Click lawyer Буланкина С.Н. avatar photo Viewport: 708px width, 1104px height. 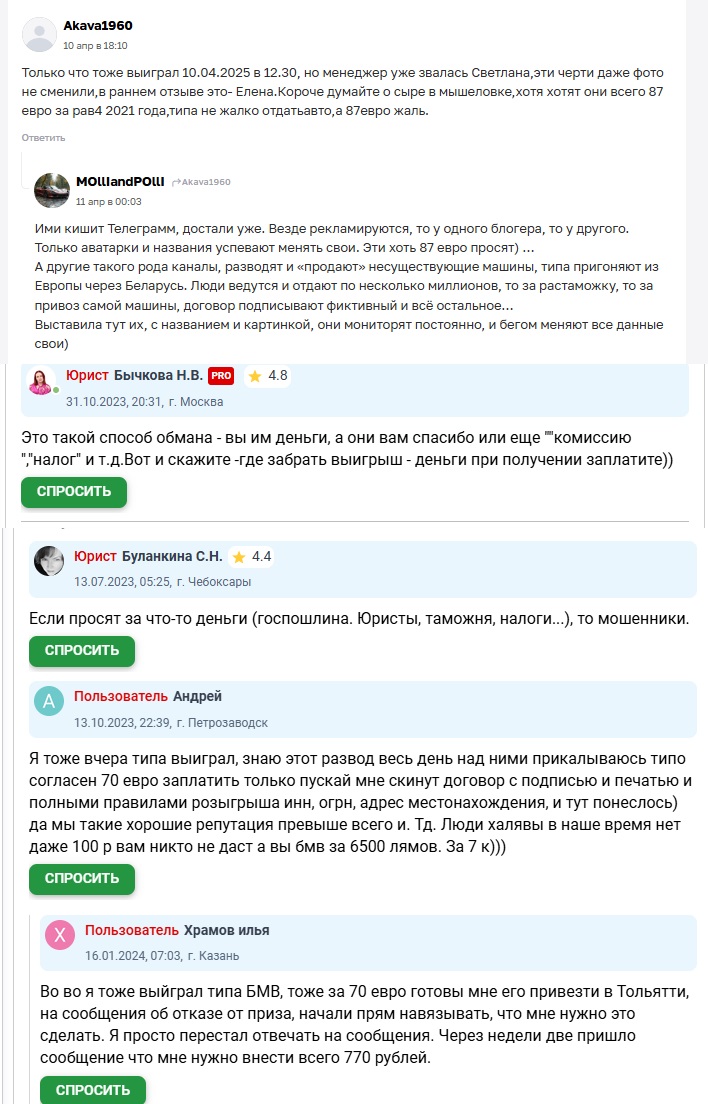point(49,561)
